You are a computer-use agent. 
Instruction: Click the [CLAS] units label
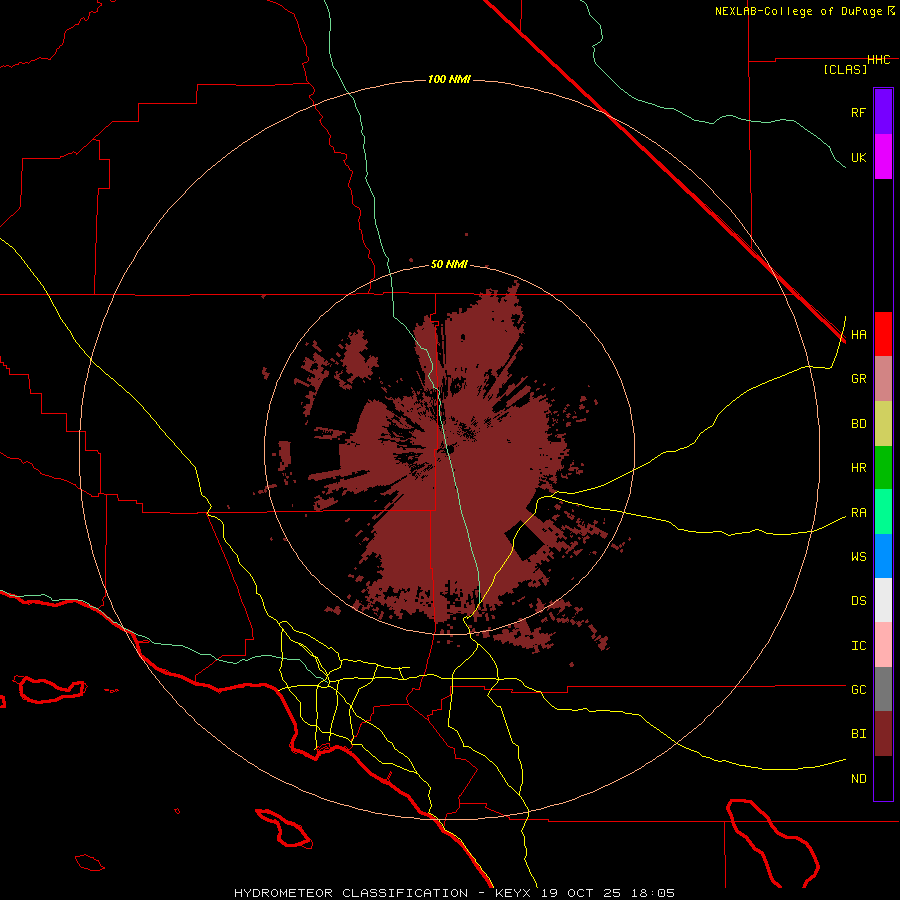coord(845,69)
